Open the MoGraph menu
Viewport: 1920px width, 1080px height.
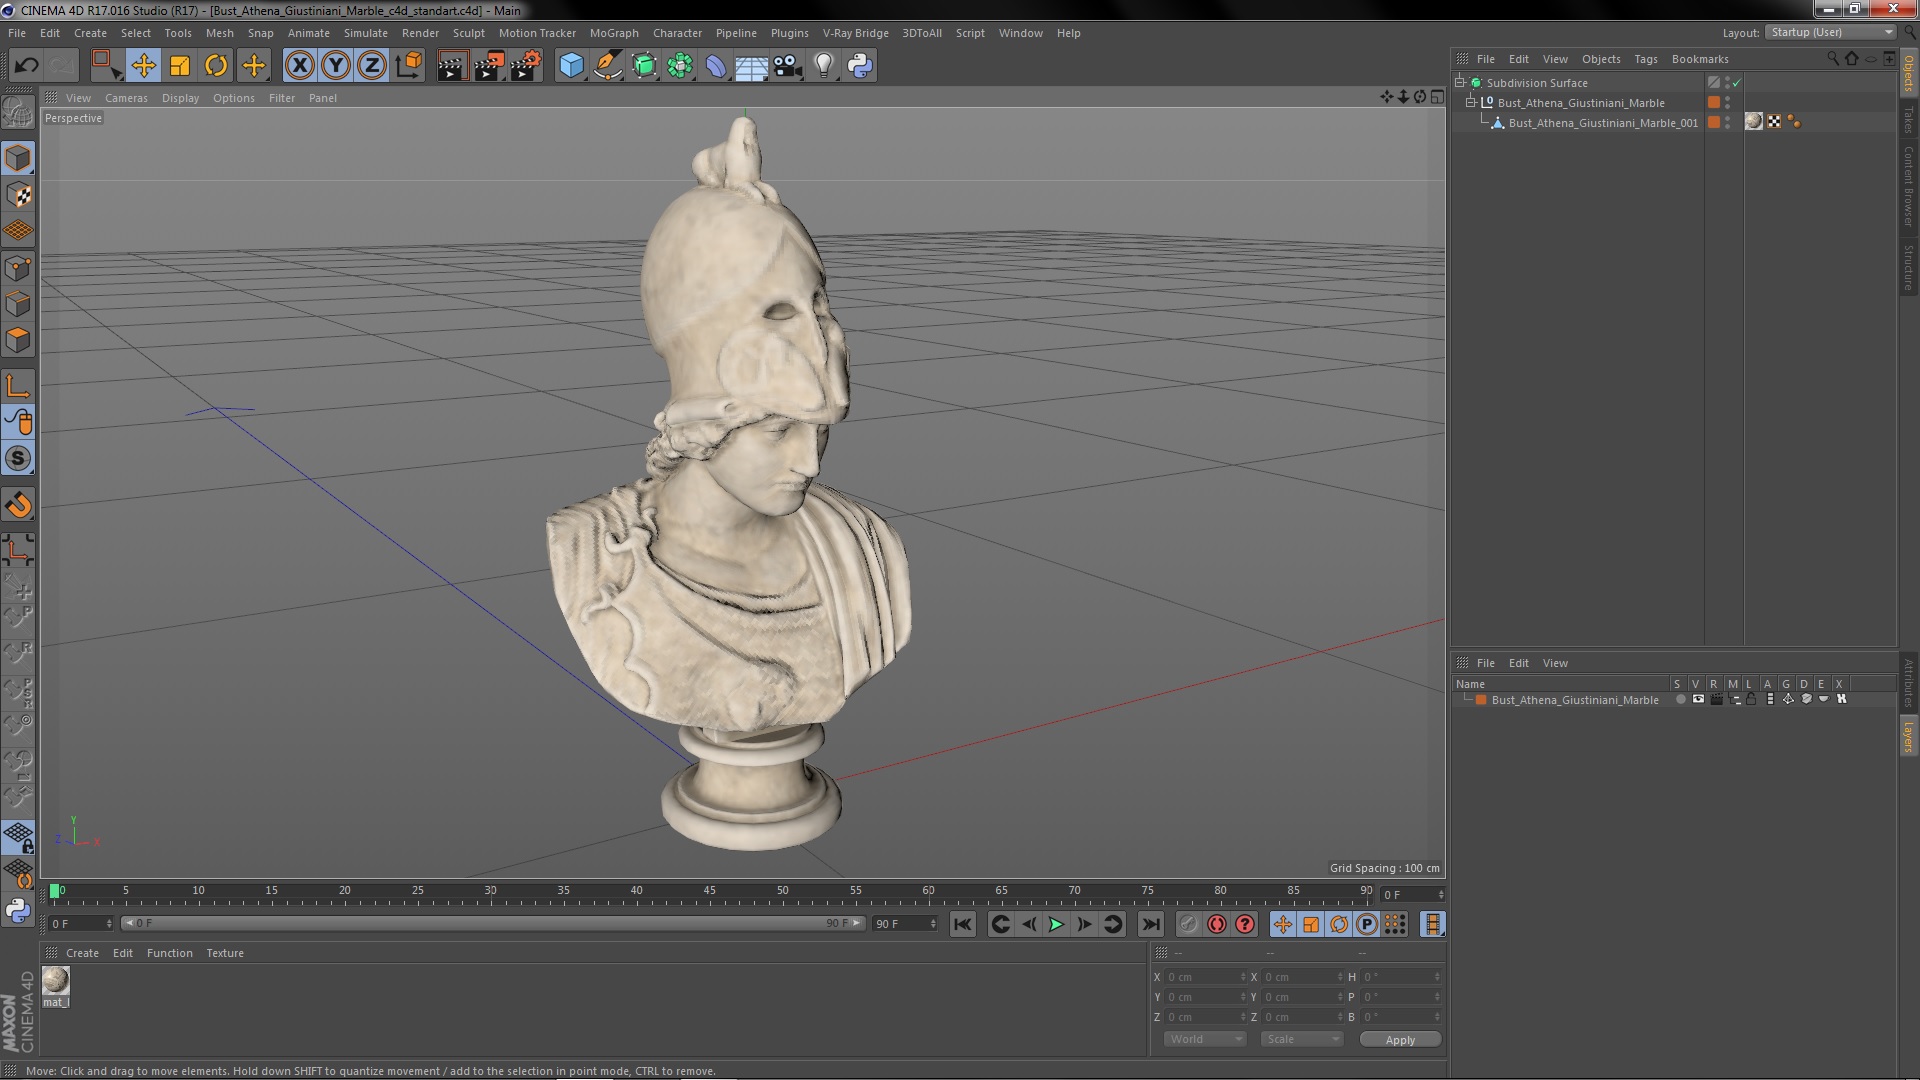pyautogui.click(x=614, y=33)
